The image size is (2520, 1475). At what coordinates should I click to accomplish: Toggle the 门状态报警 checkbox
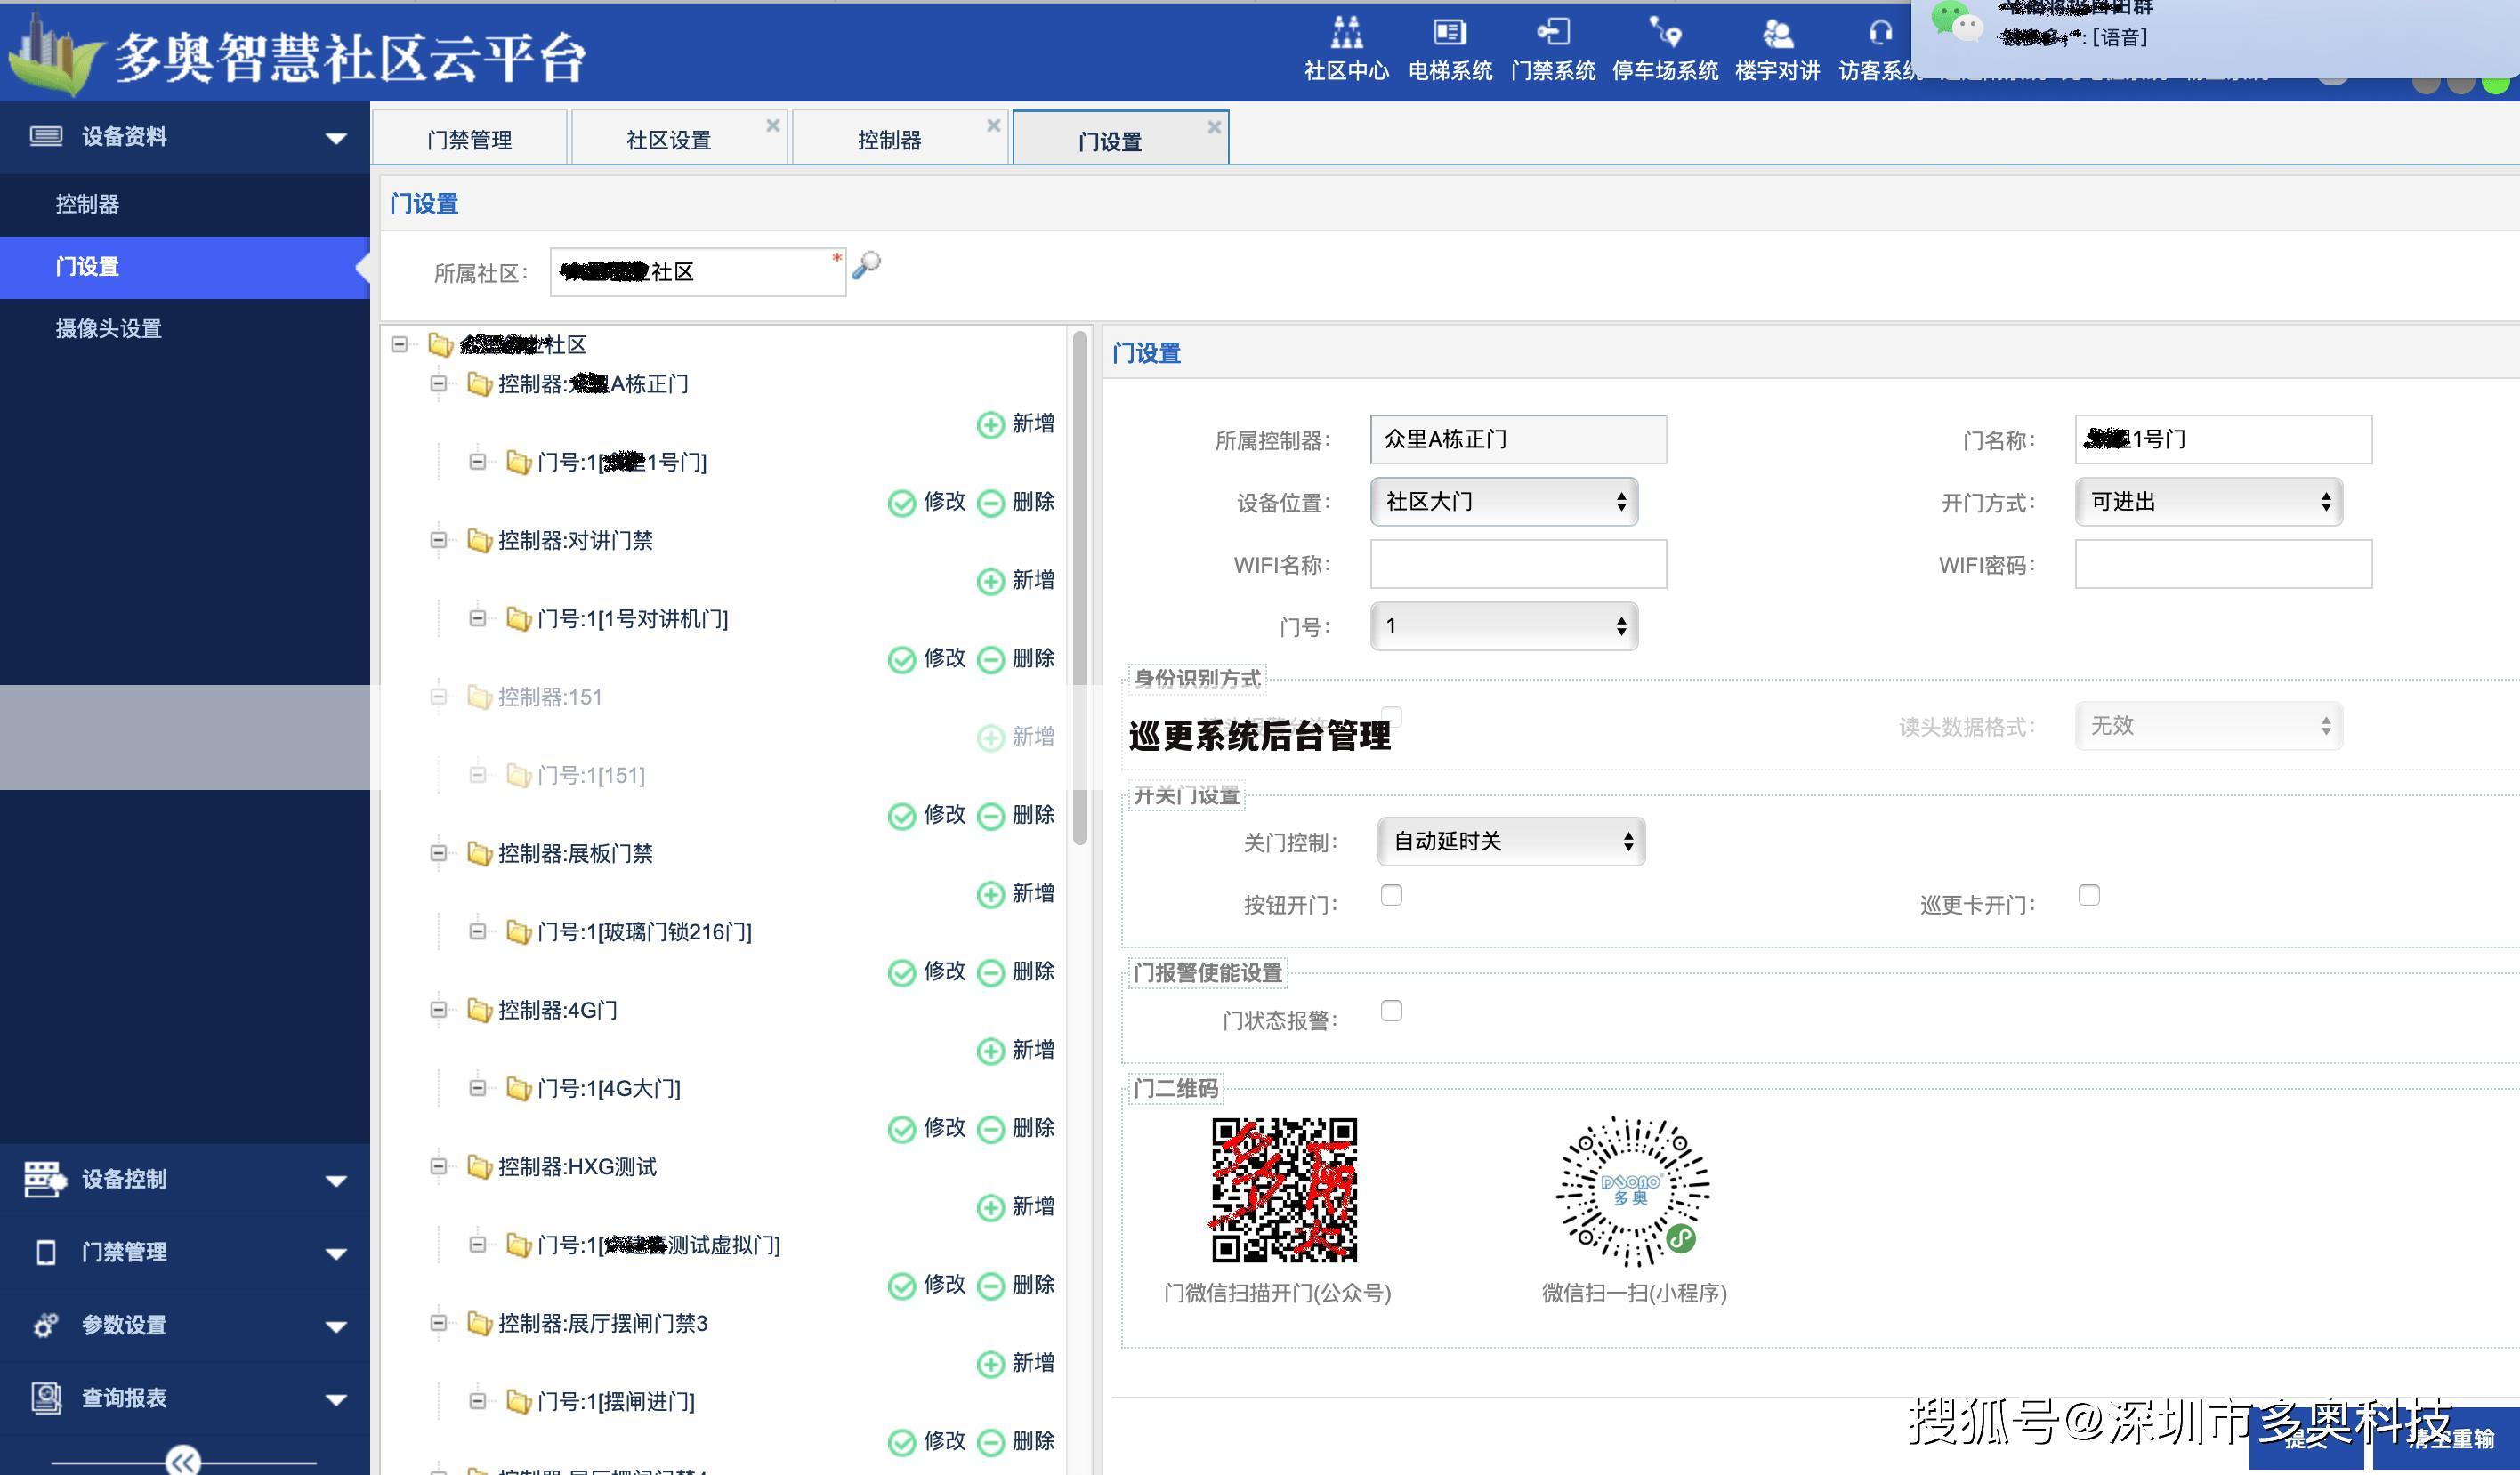(x=1391, y=1011)
